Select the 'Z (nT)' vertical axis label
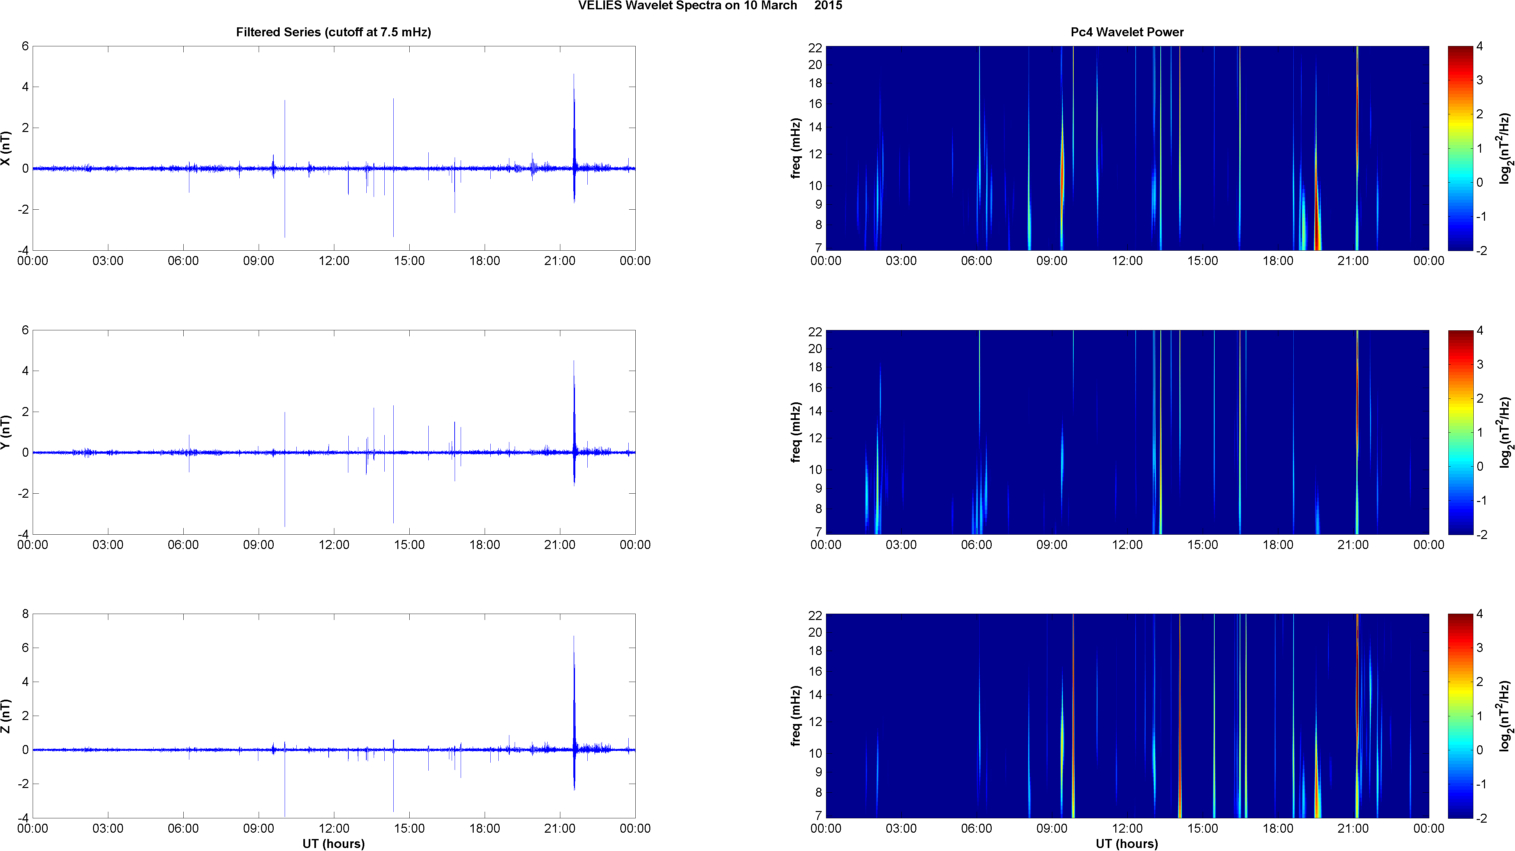1515x851 pixels. point(6,716)
